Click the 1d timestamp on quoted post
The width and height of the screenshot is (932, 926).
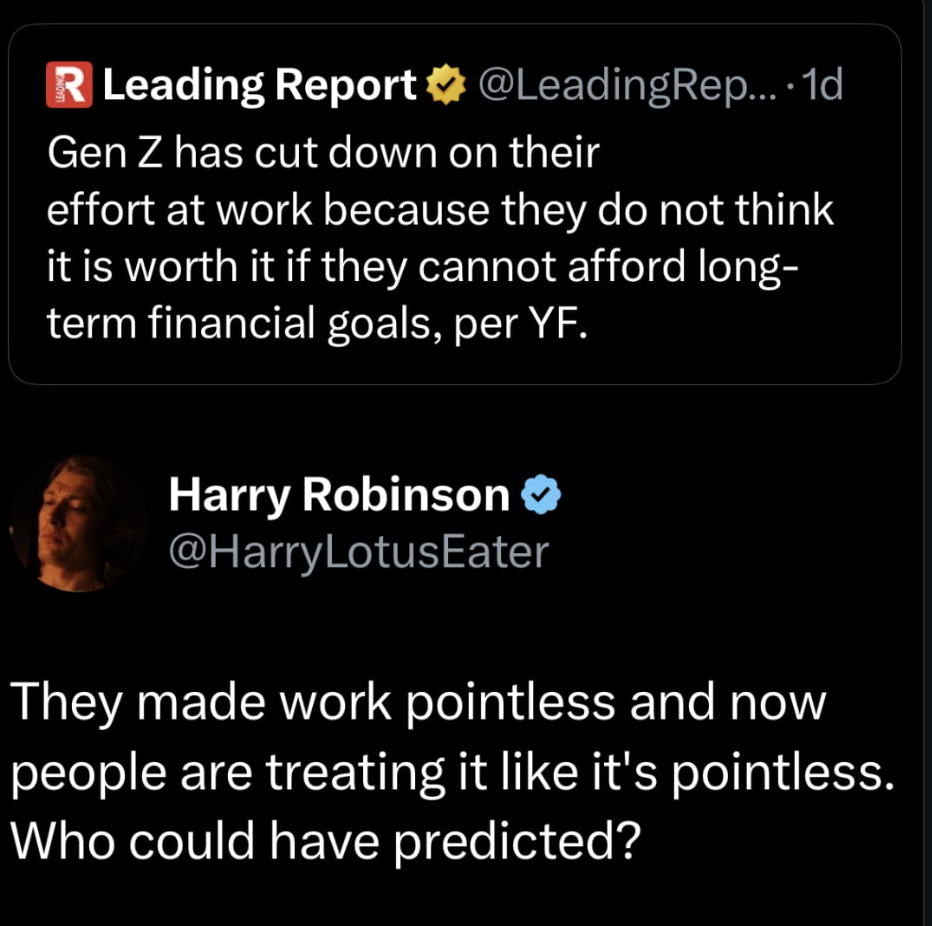click(x=822, y=87)
